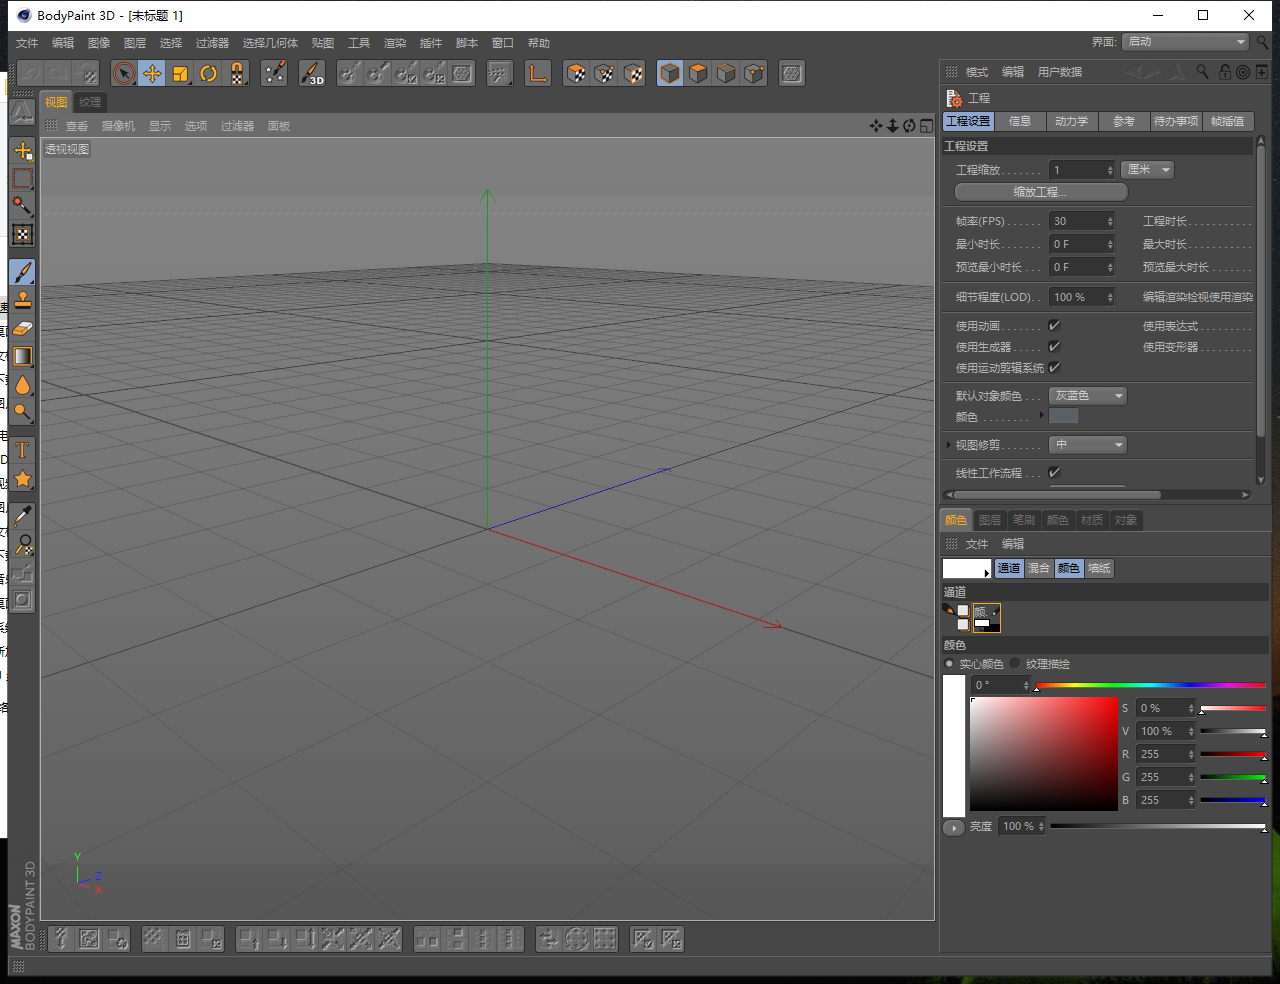Select the live selection arrow tool
Screen dimensions: 1280x984
[124, 73]
